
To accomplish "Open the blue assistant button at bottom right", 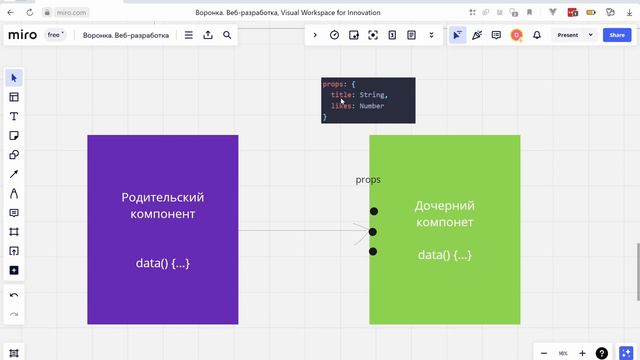I will [626, 353].
